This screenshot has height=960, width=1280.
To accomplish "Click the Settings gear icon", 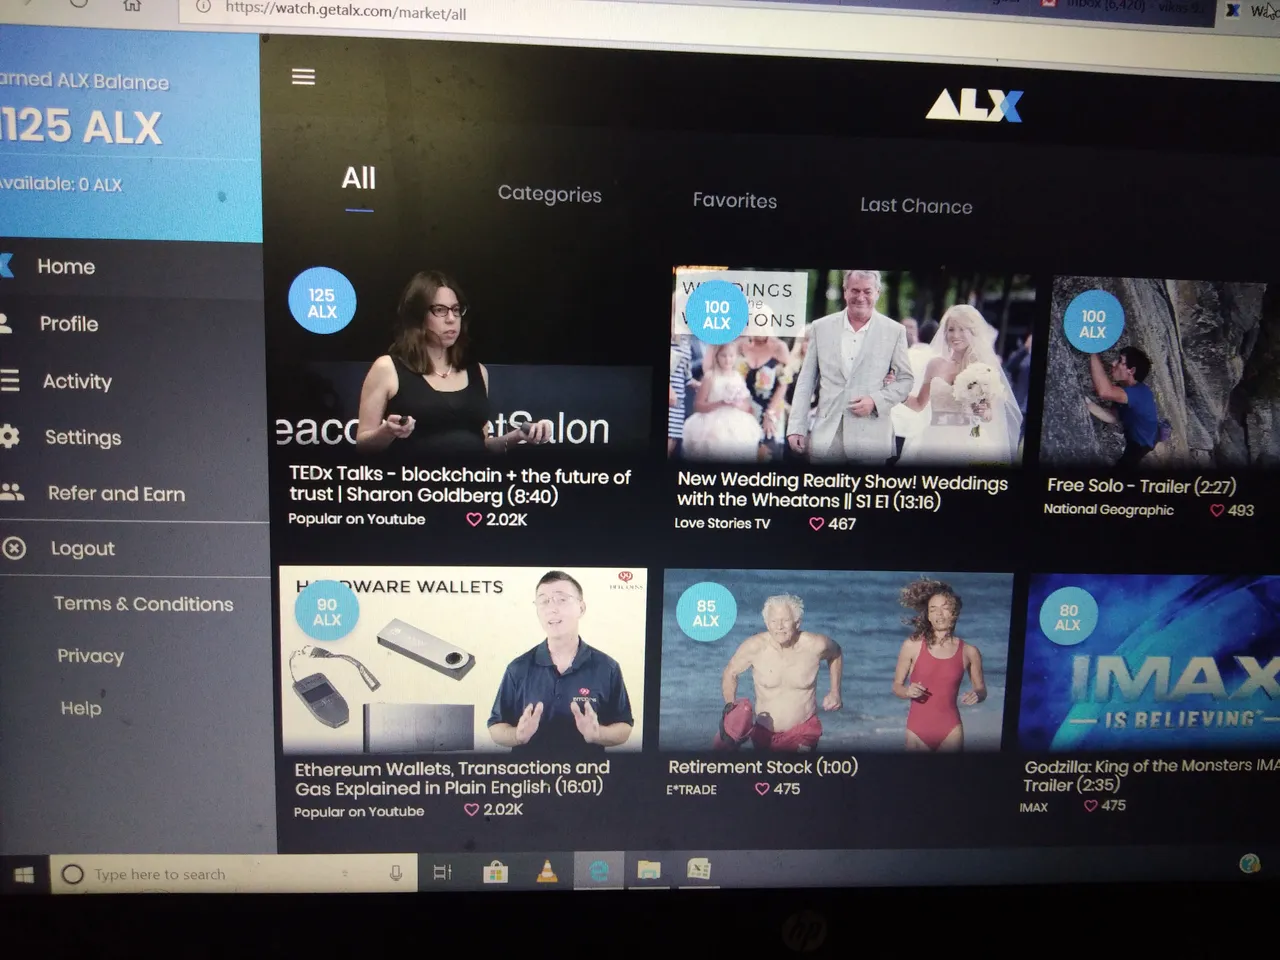I will click(9, 436).
